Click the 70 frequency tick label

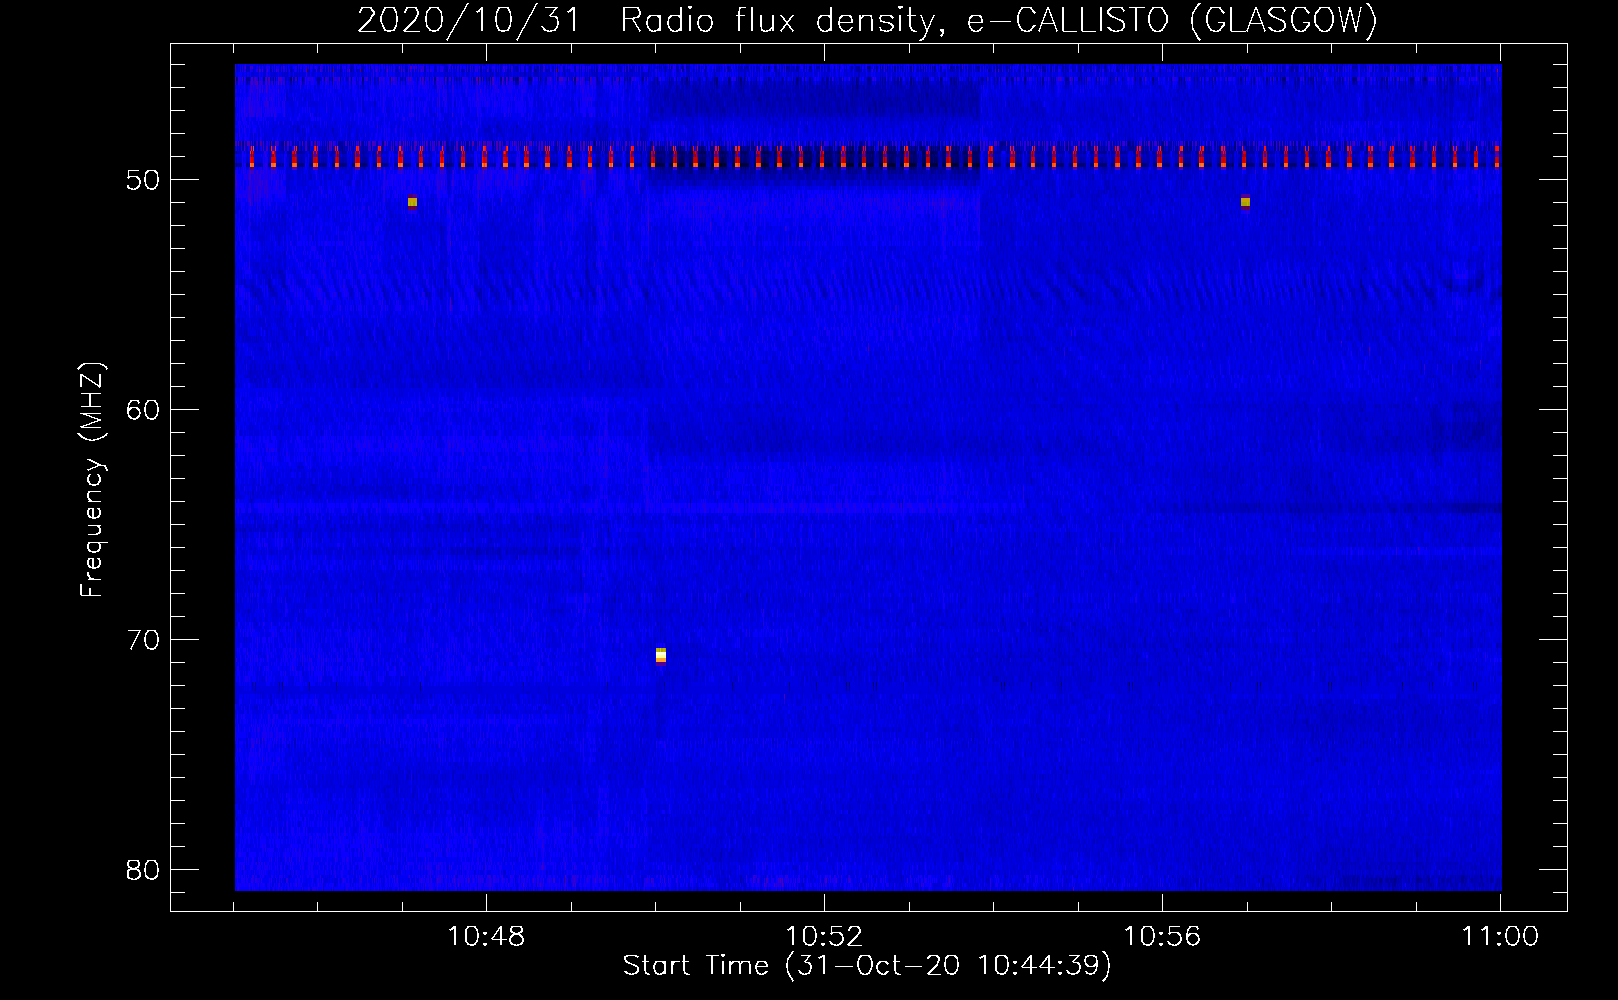143,640
